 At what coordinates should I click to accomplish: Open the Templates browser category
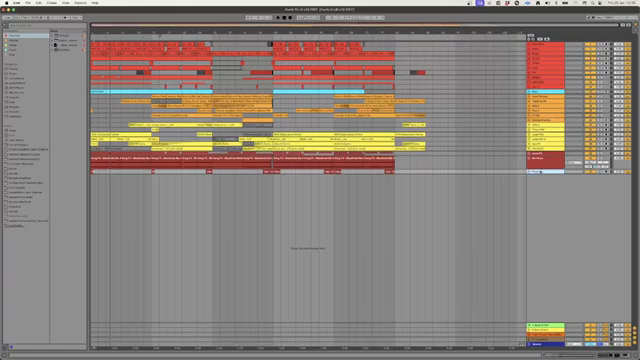pyautogui.click(x=16, y=116)
